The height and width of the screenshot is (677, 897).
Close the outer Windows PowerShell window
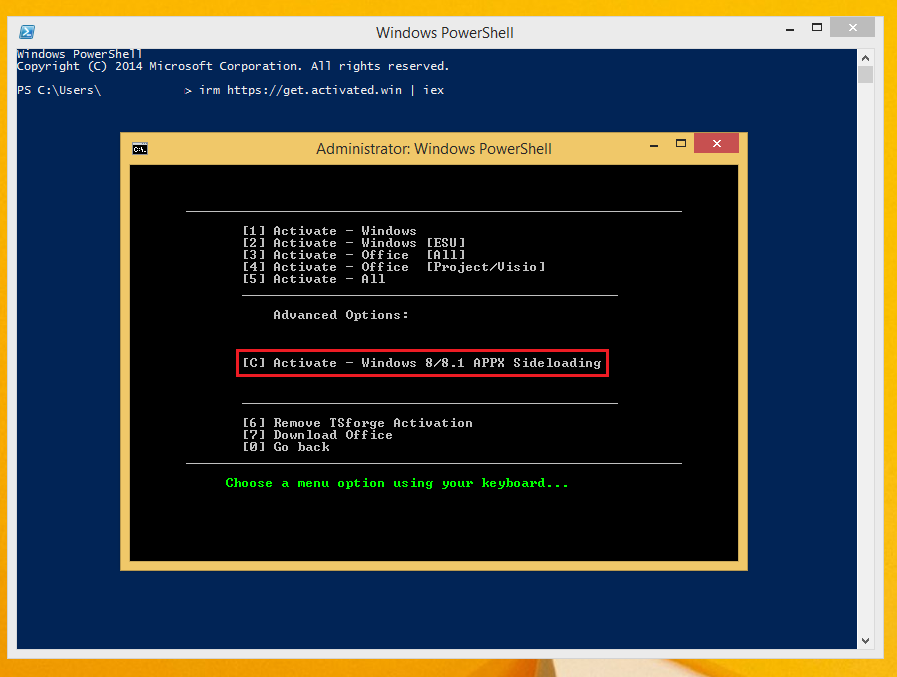point(852,27)
